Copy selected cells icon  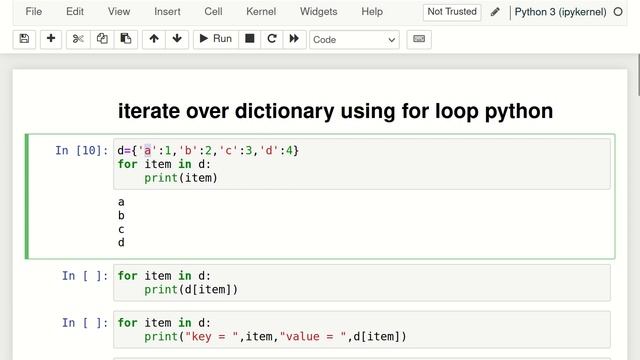(x=102, y=39)
